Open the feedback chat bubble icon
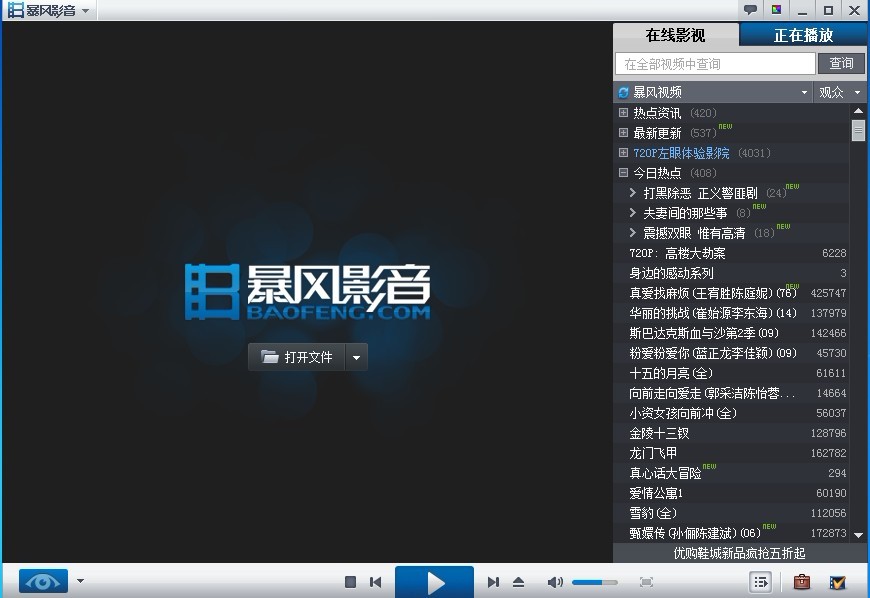This screenshot has height=598, width=870. 750,10
